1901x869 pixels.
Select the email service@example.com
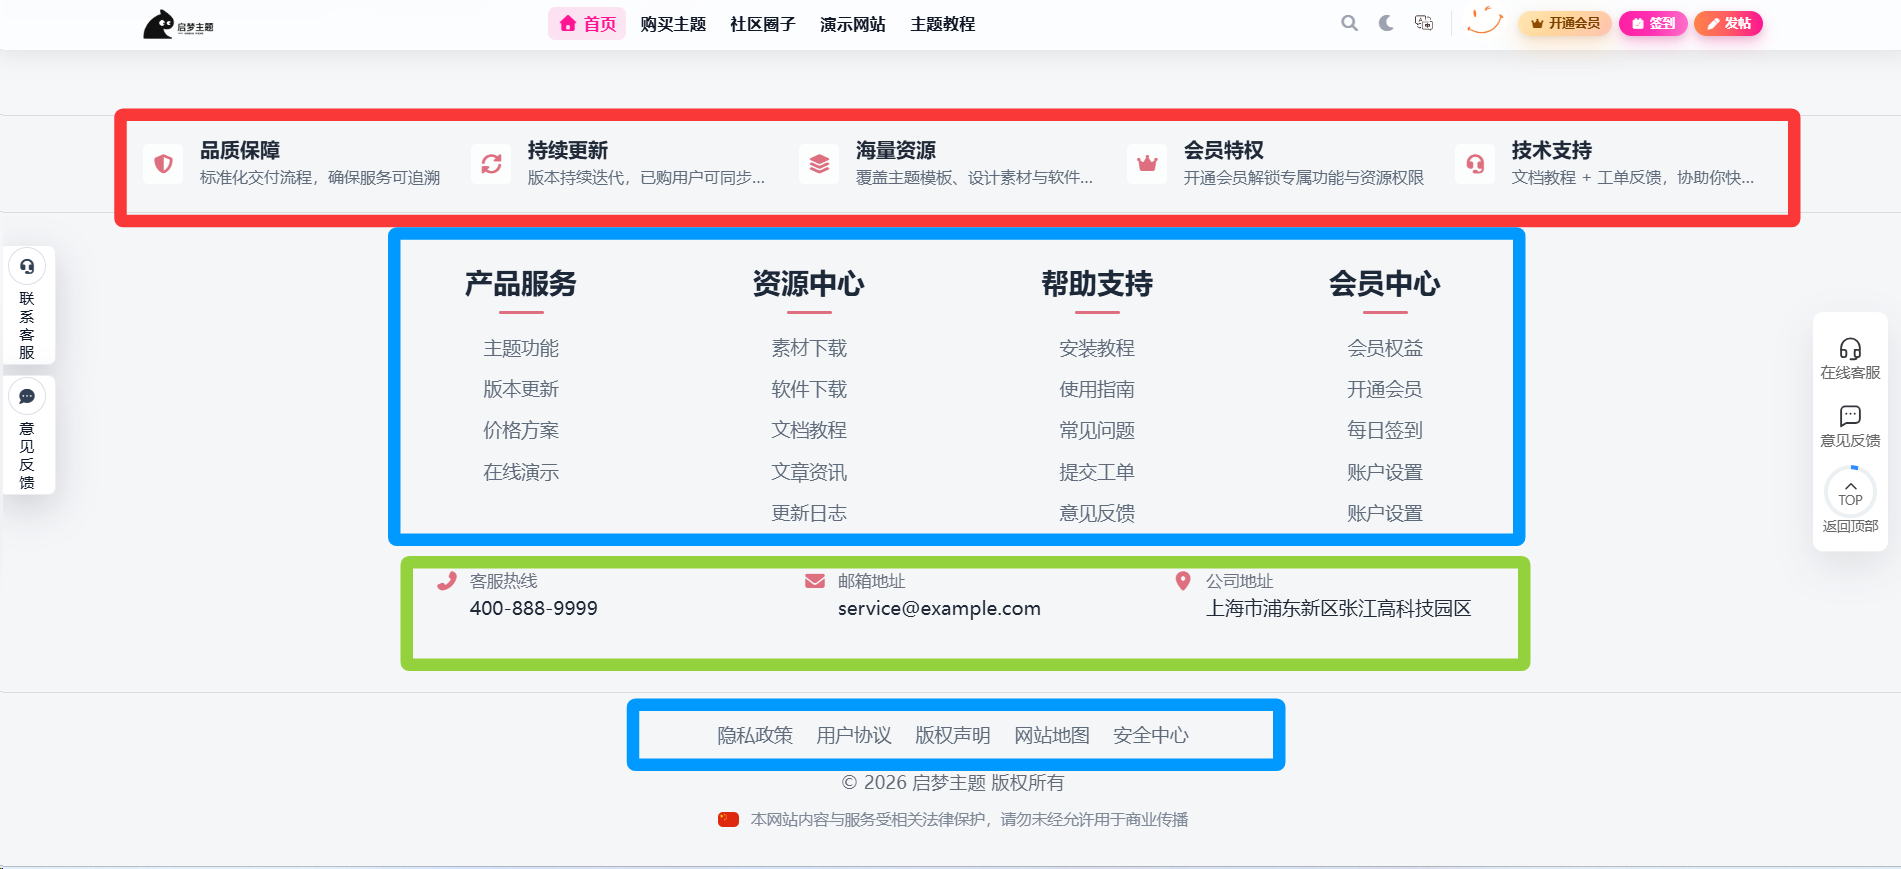tap(939, 608)
